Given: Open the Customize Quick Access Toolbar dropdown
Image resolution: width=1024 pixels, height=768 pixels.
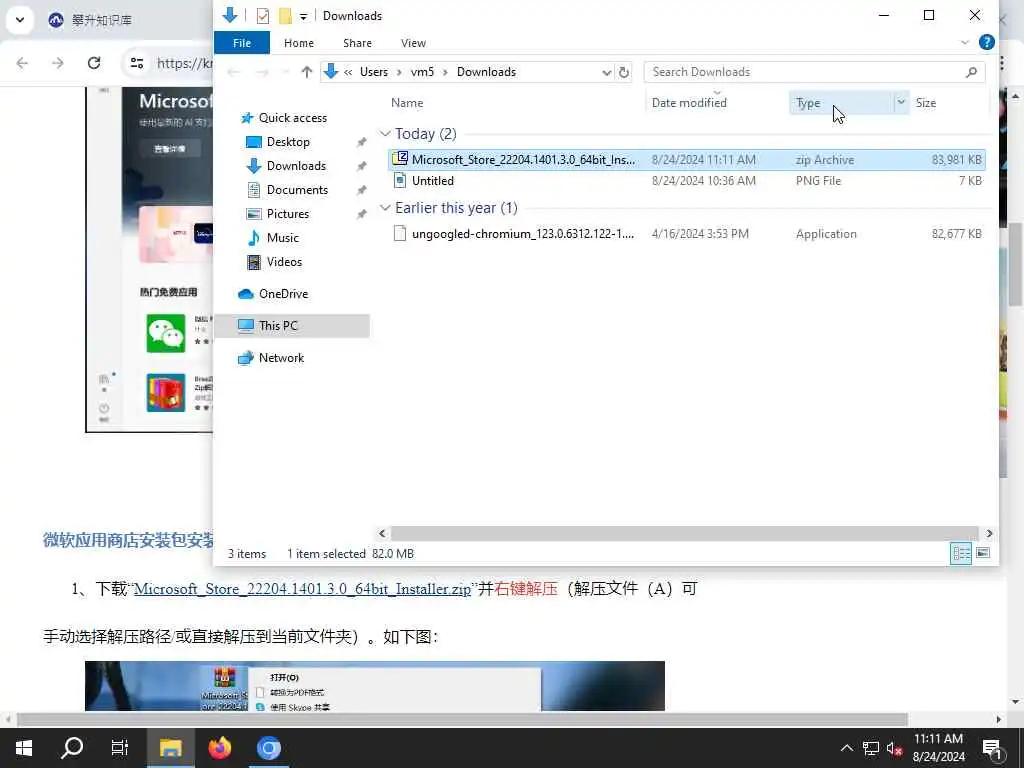Looking at the screenshot, I should click(304, 16).
